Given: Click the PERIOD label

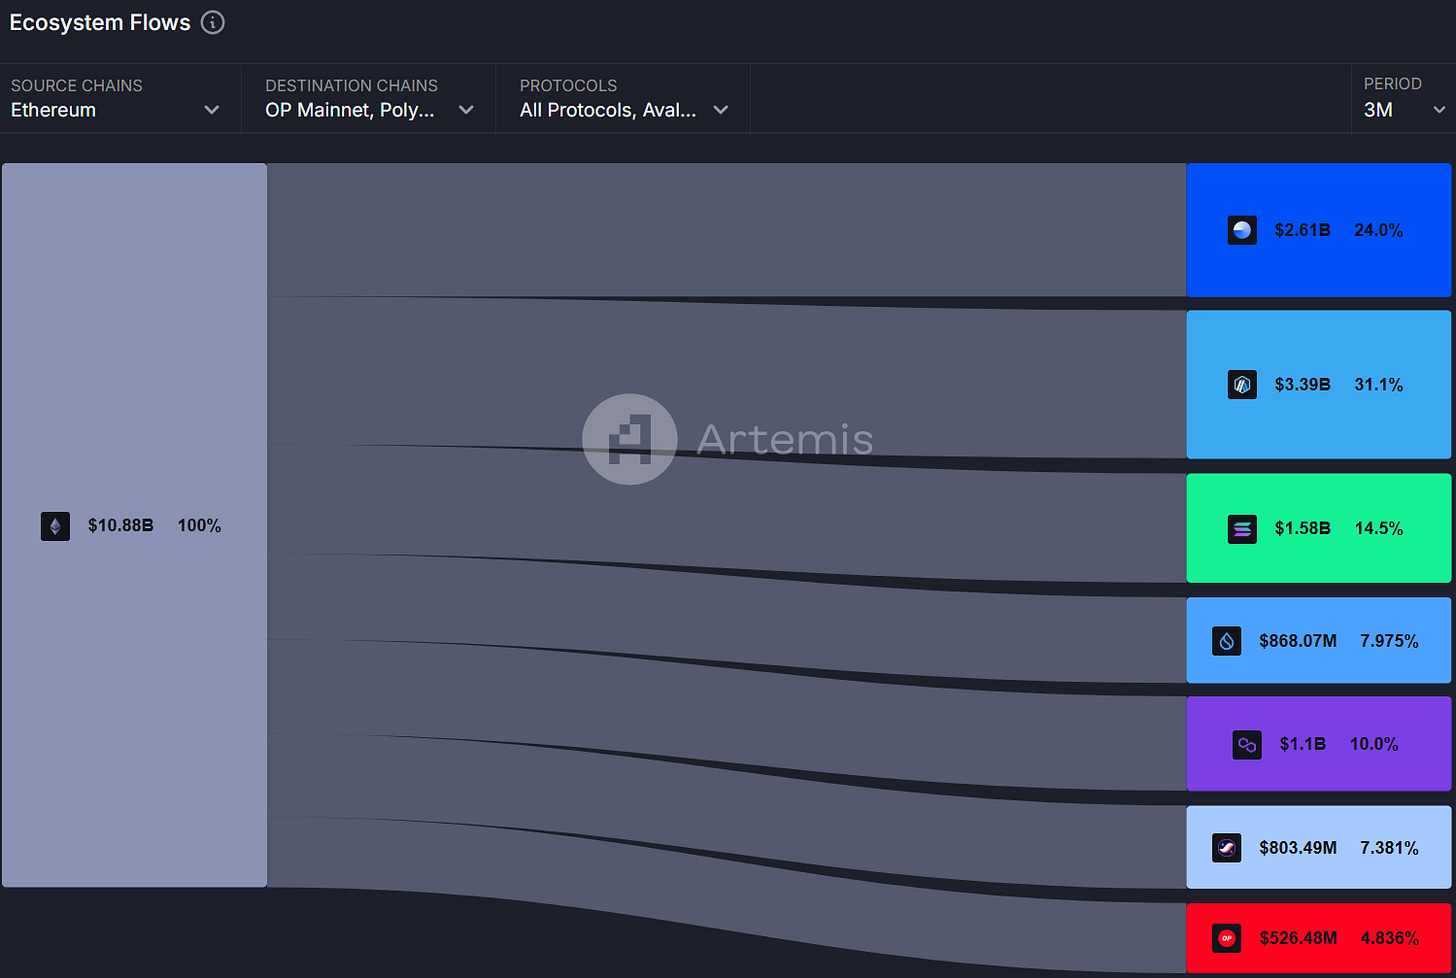Looking at the screenshot, I should pyautogui.click(x=1392, y=84).
